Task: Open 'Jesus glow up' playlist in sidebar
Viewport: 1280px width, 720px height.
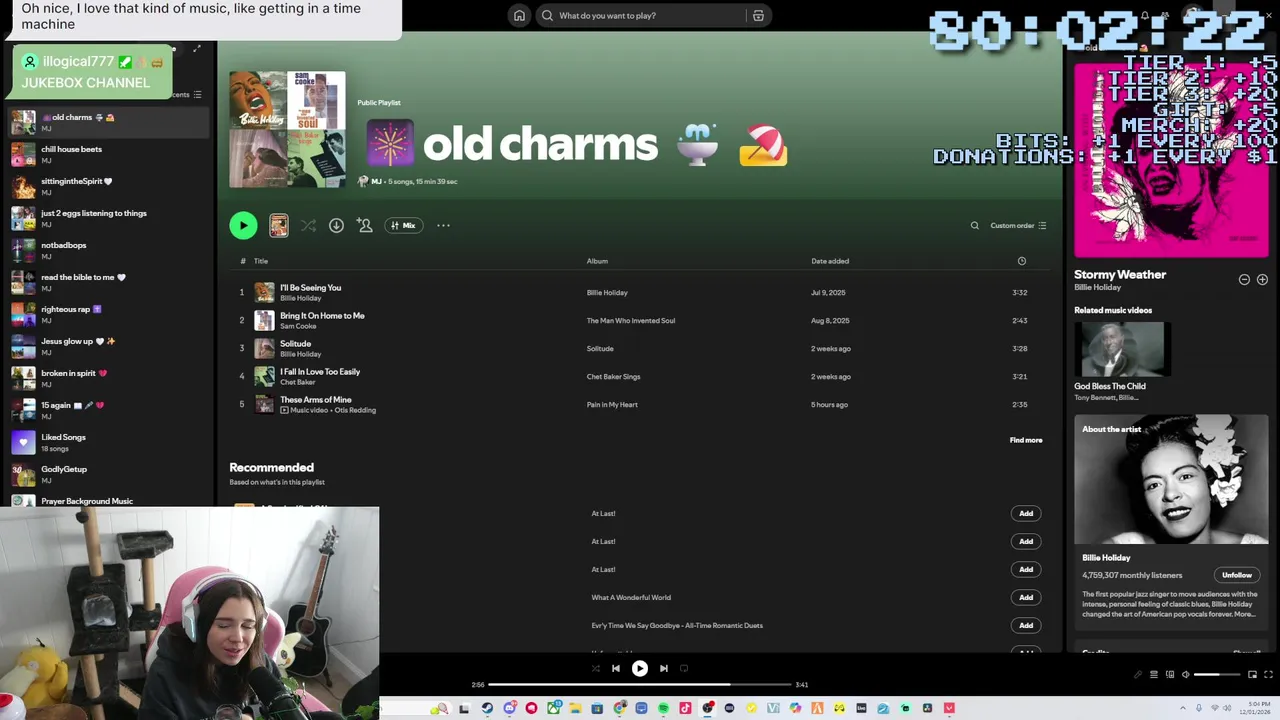Action: tap(108, 346)
